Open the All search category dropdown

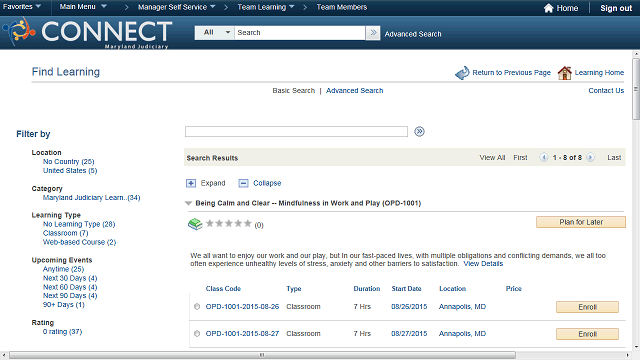pyautogui.click(x=214, y=33)
